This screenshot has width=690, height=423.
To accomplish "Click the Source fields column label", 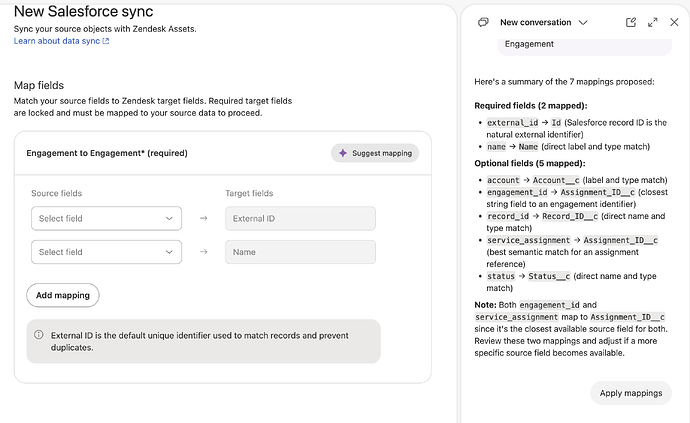I will point(56,193).
